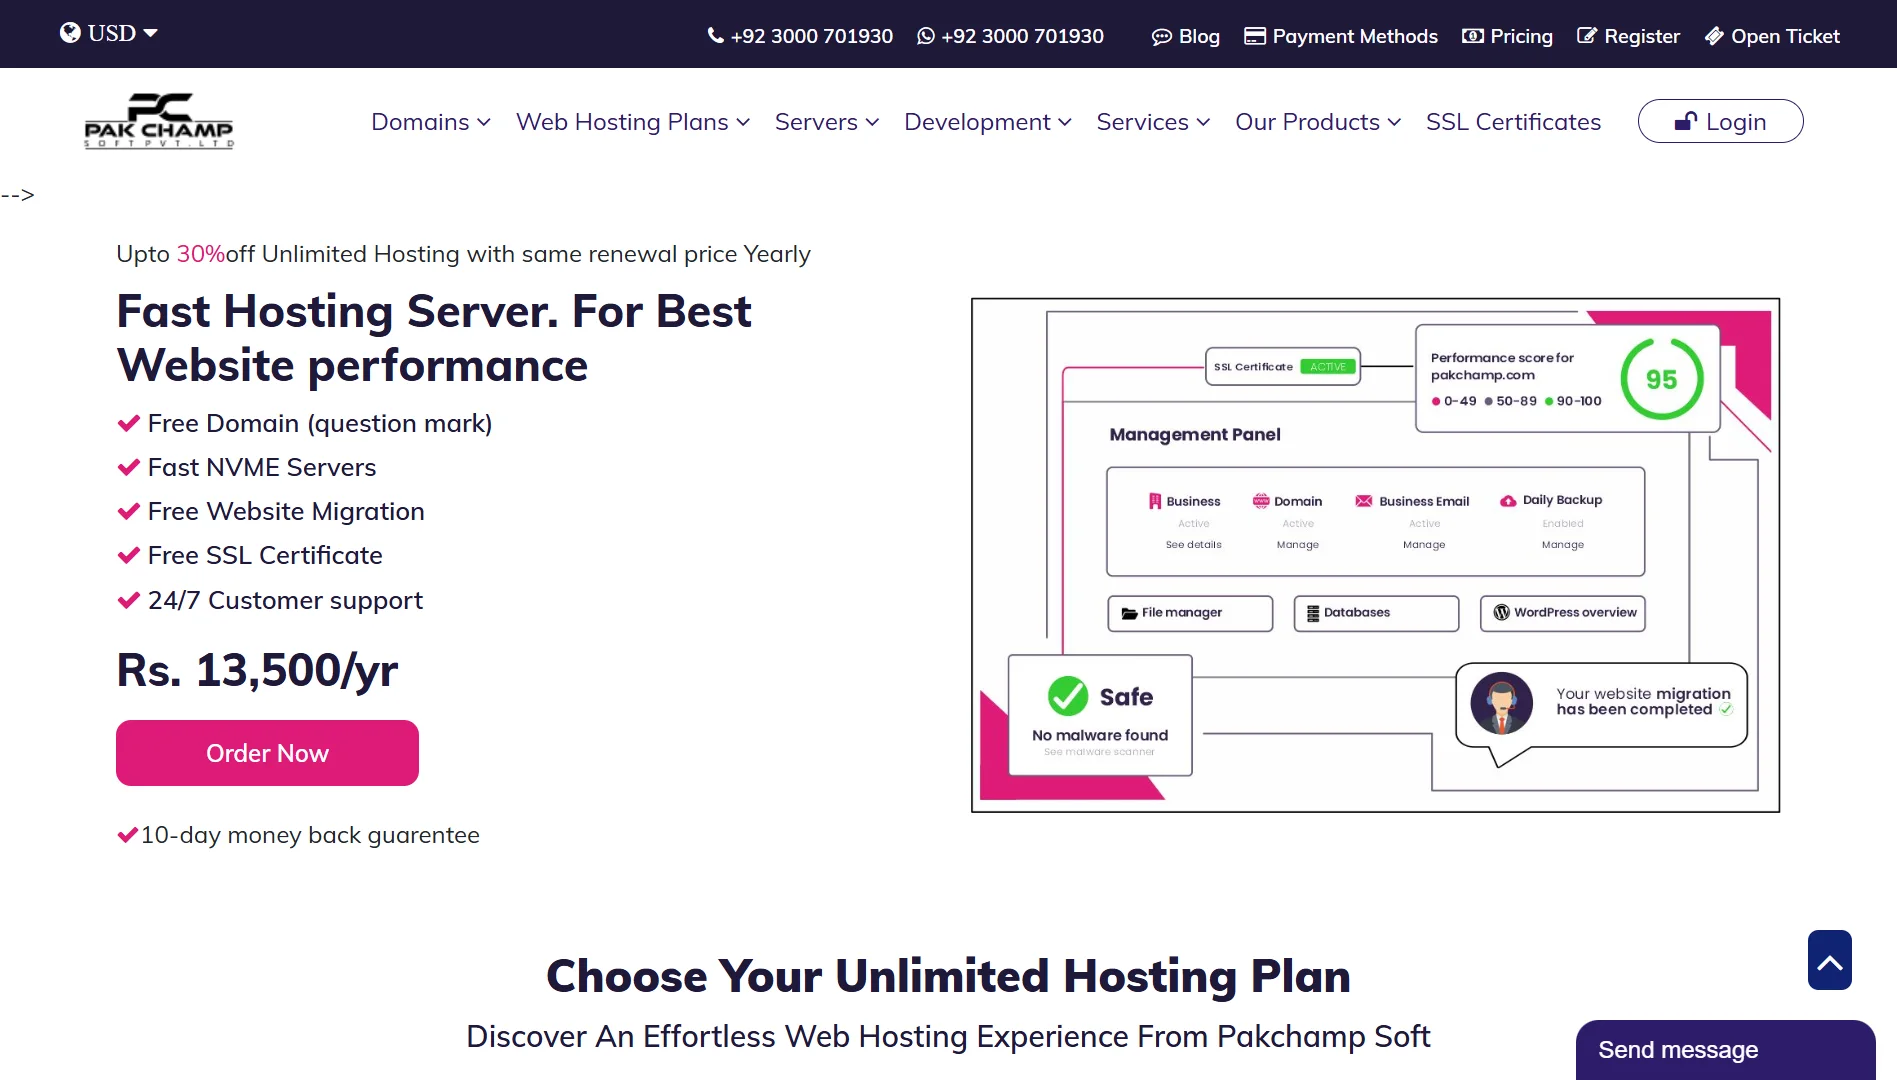Click the "Rs. 13,500/yr" price text
1897x1080 pixels.
[x=257, y=671]
